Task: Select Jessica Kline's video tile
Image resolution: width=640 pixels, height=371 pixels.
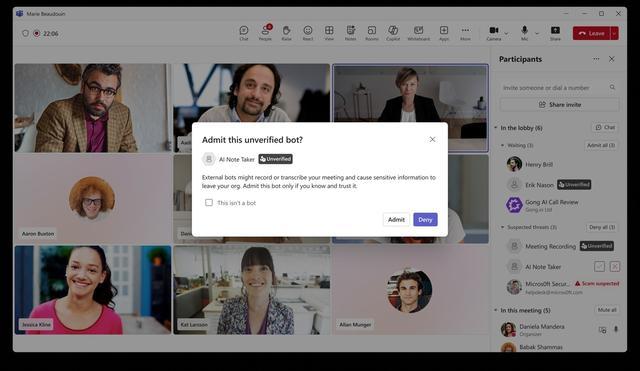Action: [93, 290]
